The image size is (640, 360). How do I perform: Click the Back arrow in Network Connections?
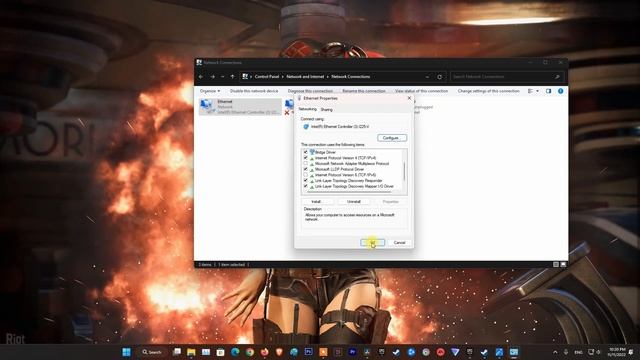point(201,77)
